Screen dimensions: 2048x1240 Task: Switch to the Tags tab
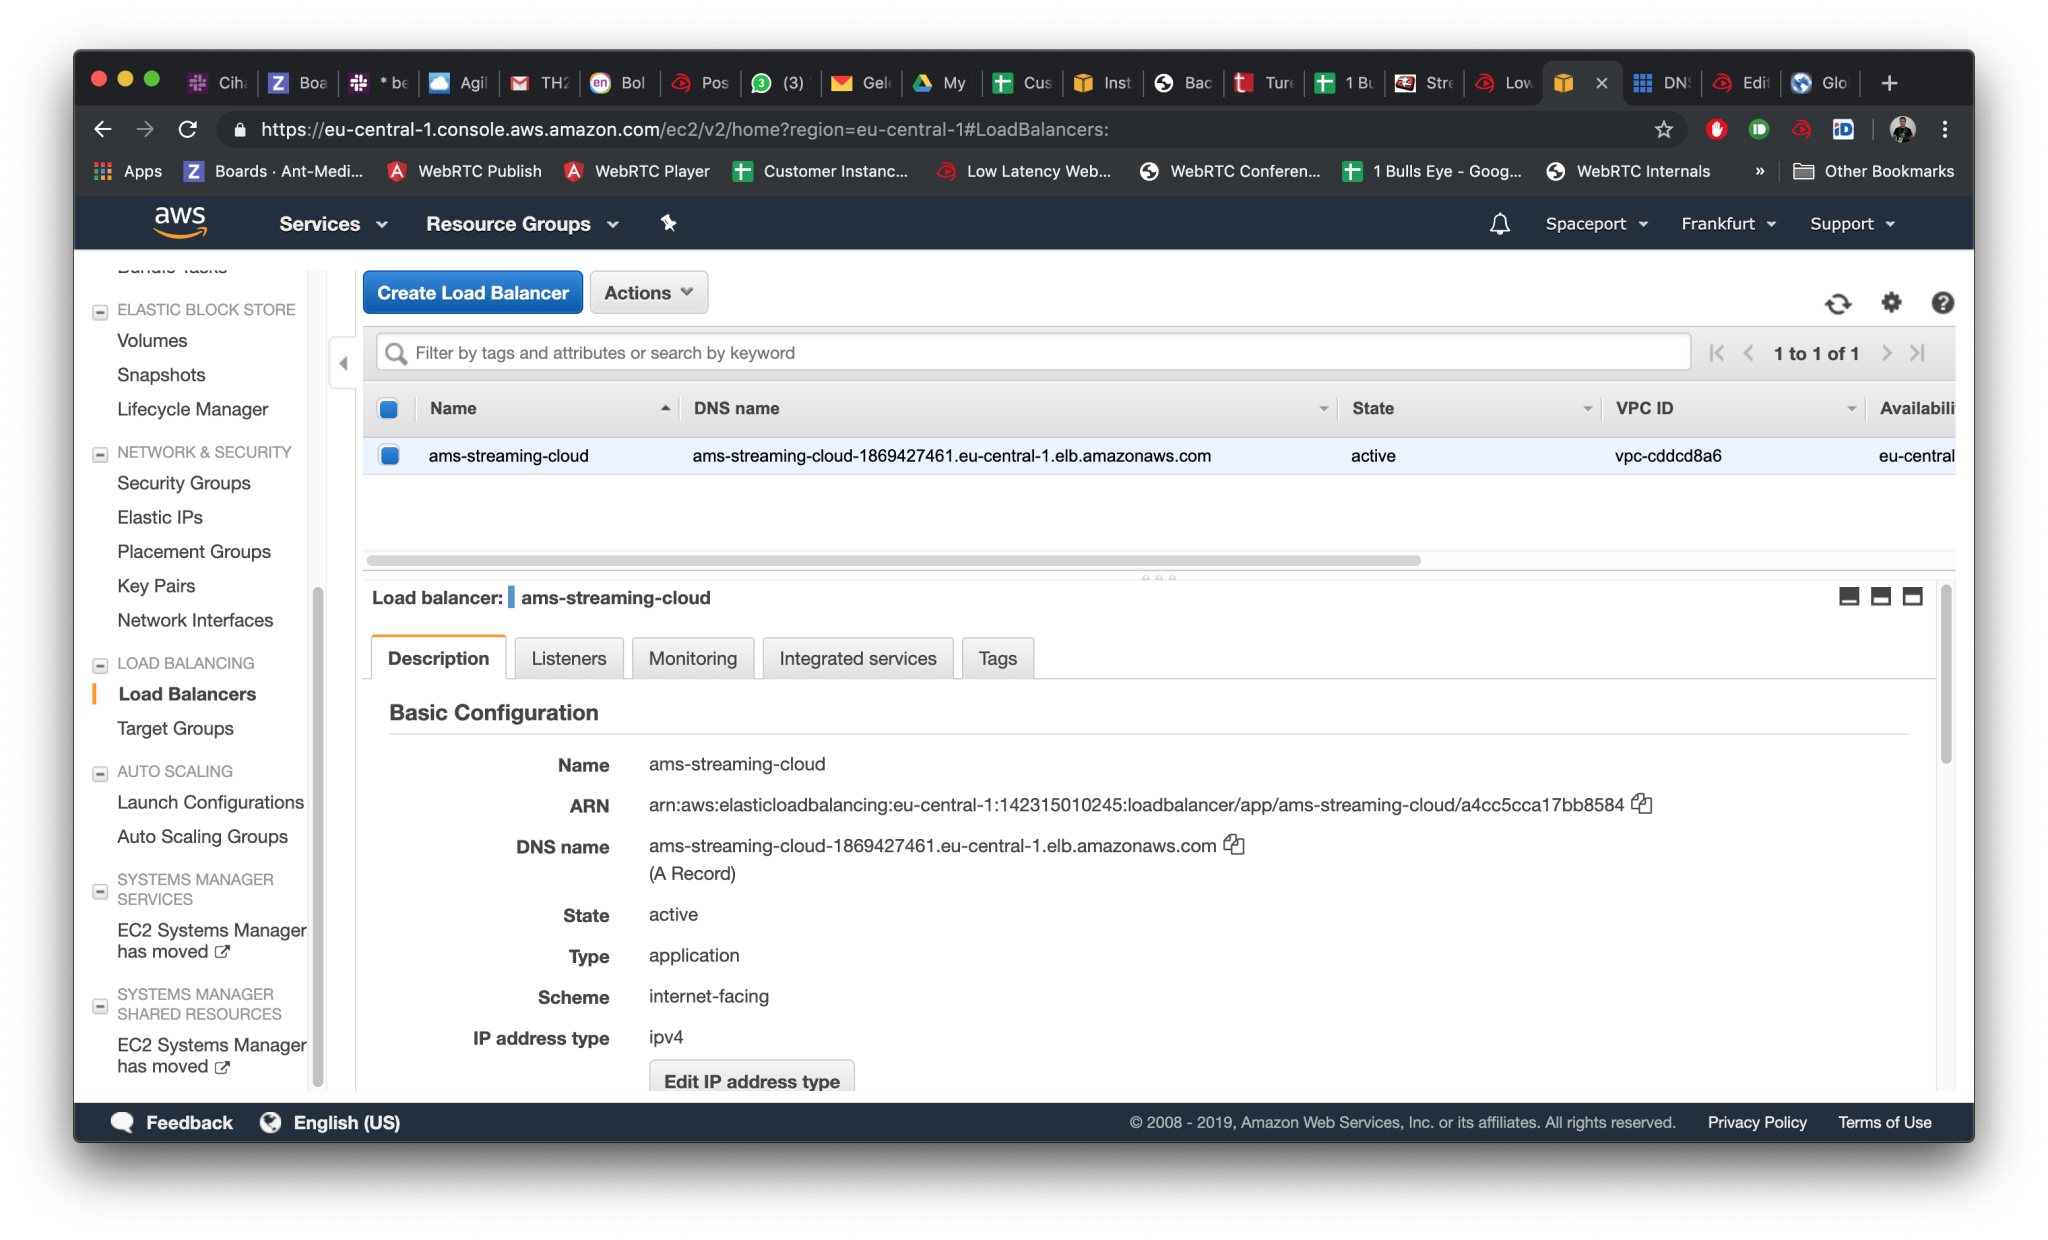[998, 658]
